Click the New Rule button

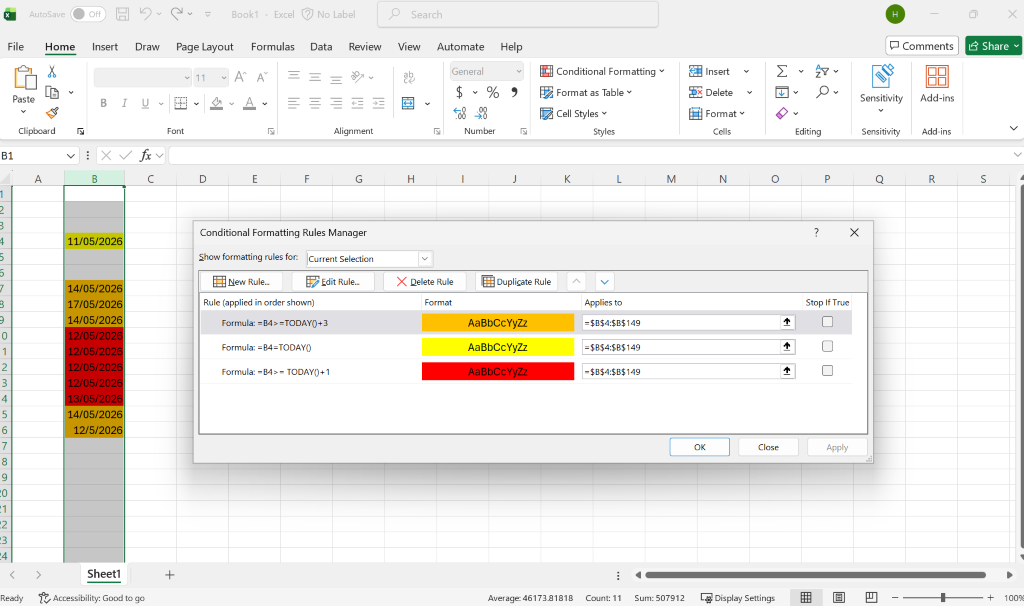point(241,281)
